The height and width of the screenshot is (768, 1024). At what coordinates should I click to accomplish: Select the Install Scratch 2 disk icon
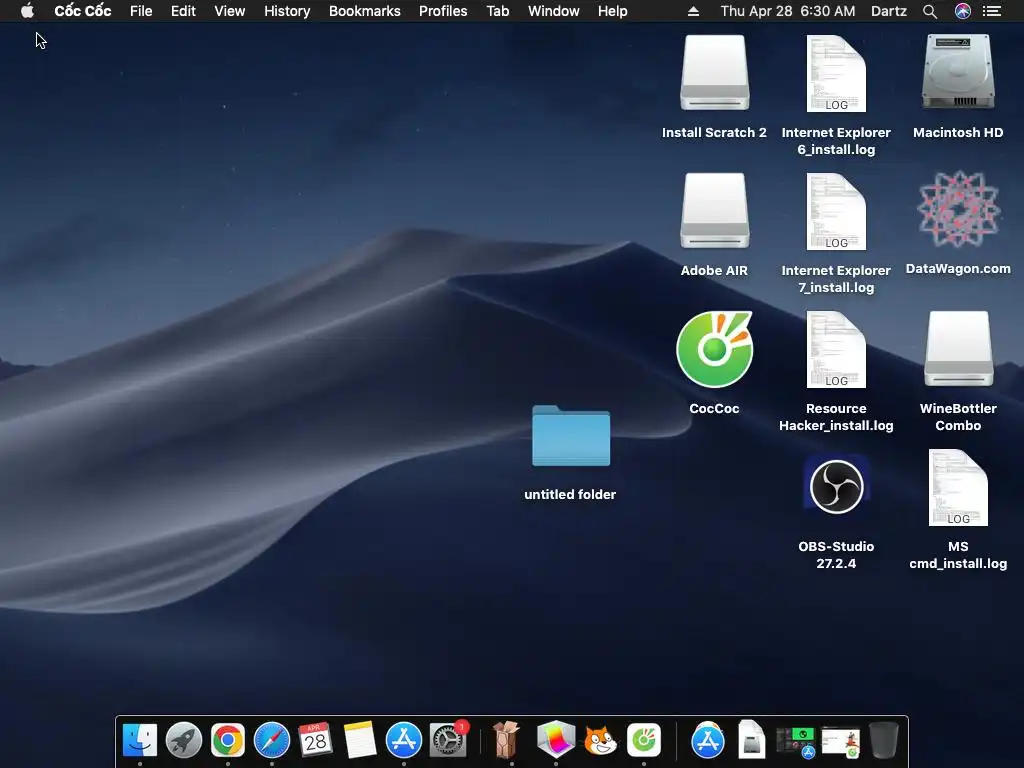tap(714, 73)
